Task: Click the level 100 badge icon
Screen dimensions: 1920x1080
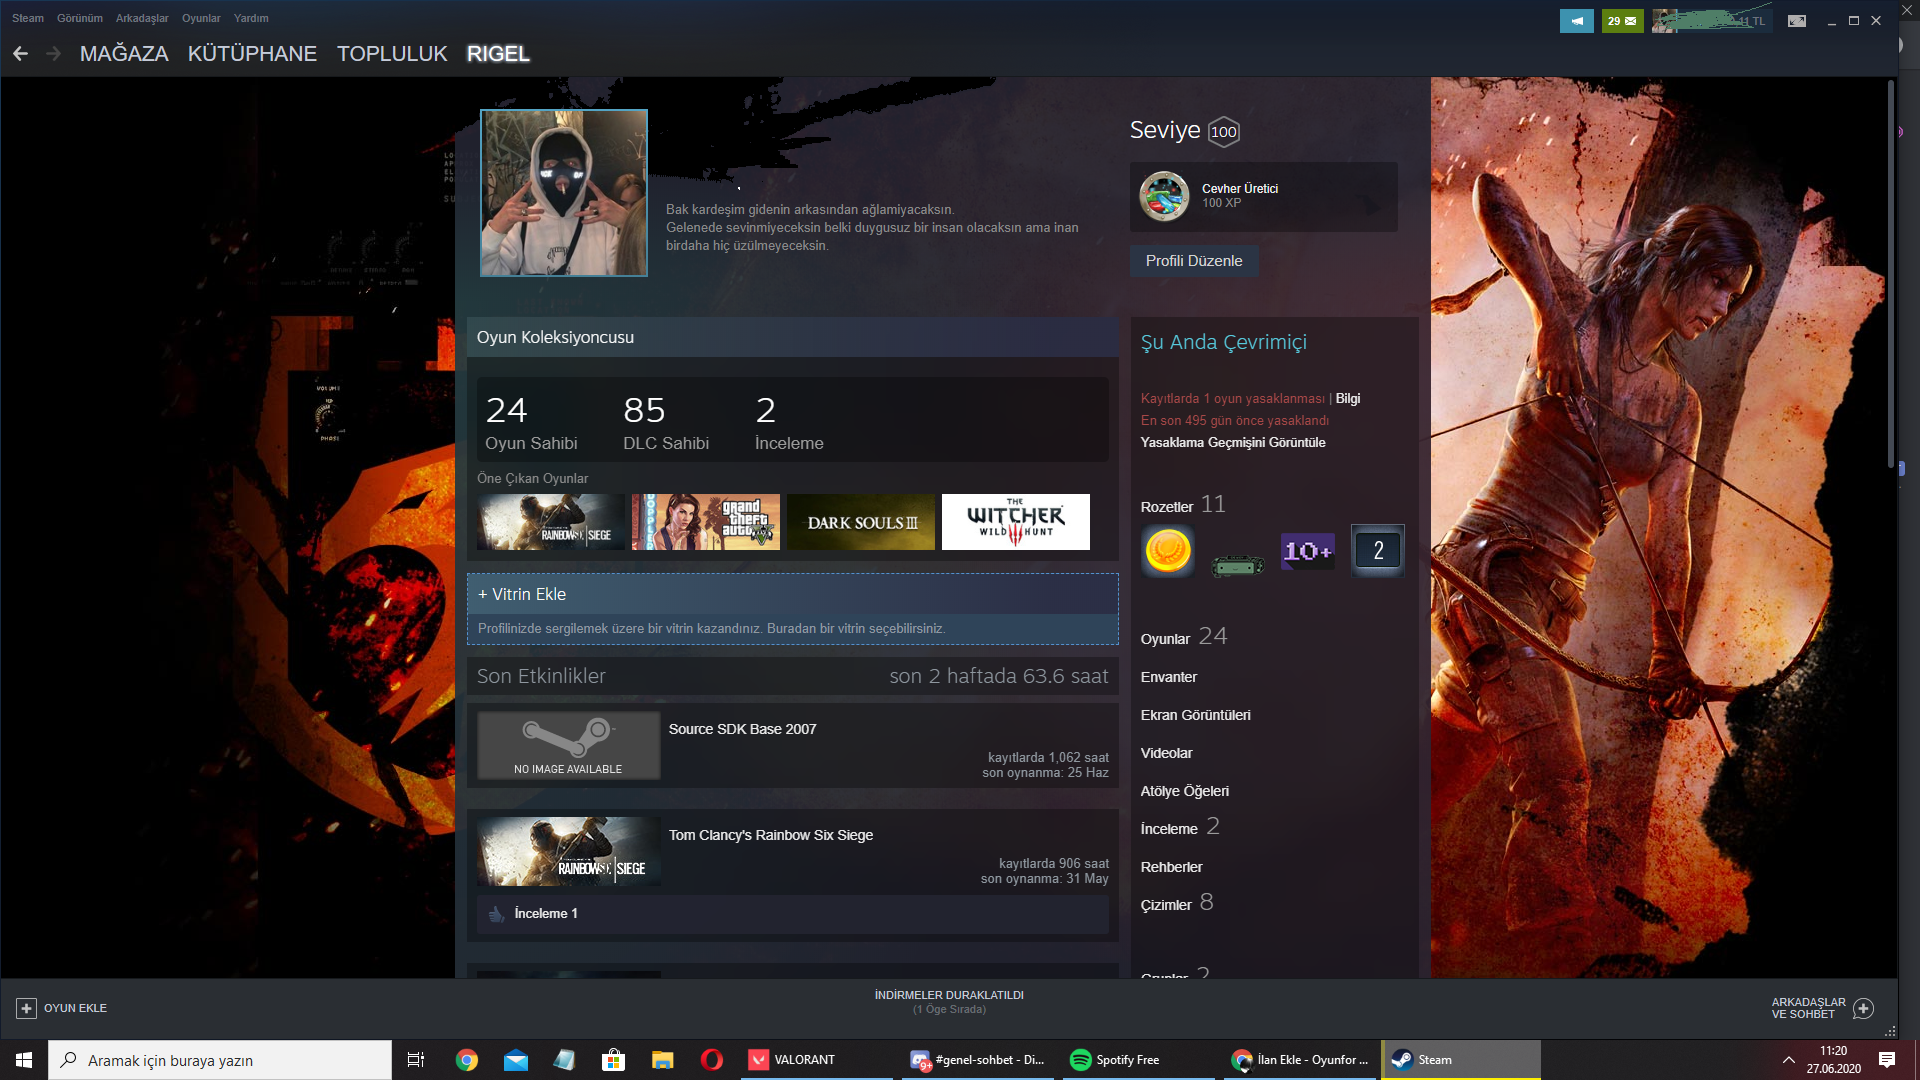Action: click(x=1224, y=132)
